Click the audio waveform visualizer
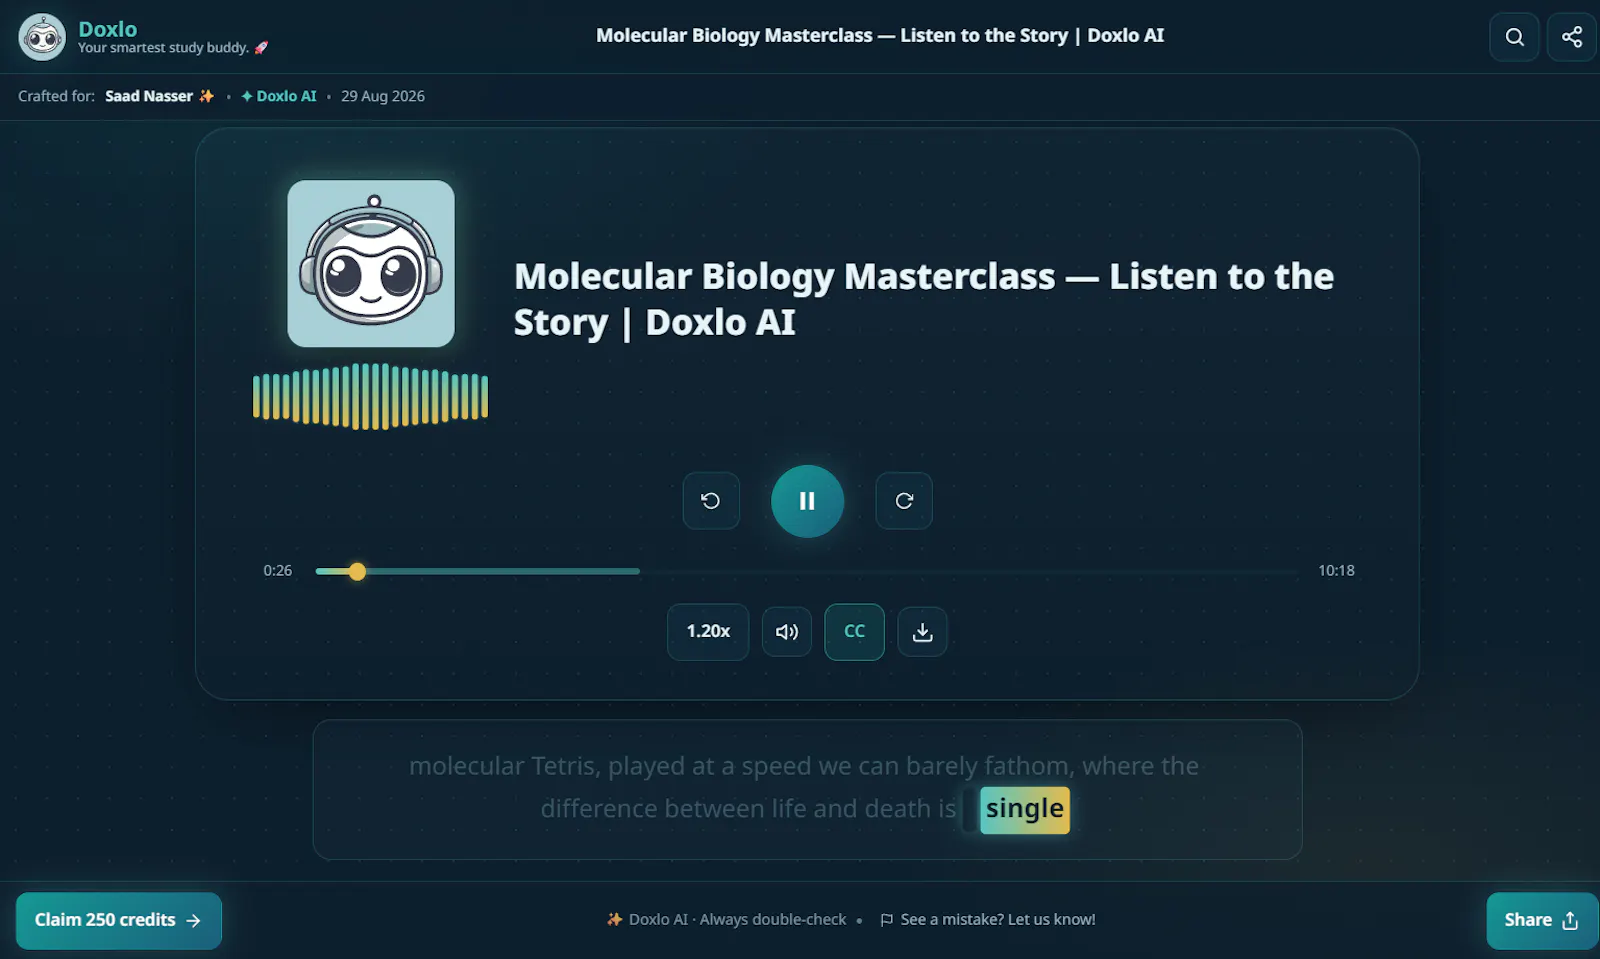This screenshot has height=959, width=1600. pyautogui.click(x=370, y=396)
